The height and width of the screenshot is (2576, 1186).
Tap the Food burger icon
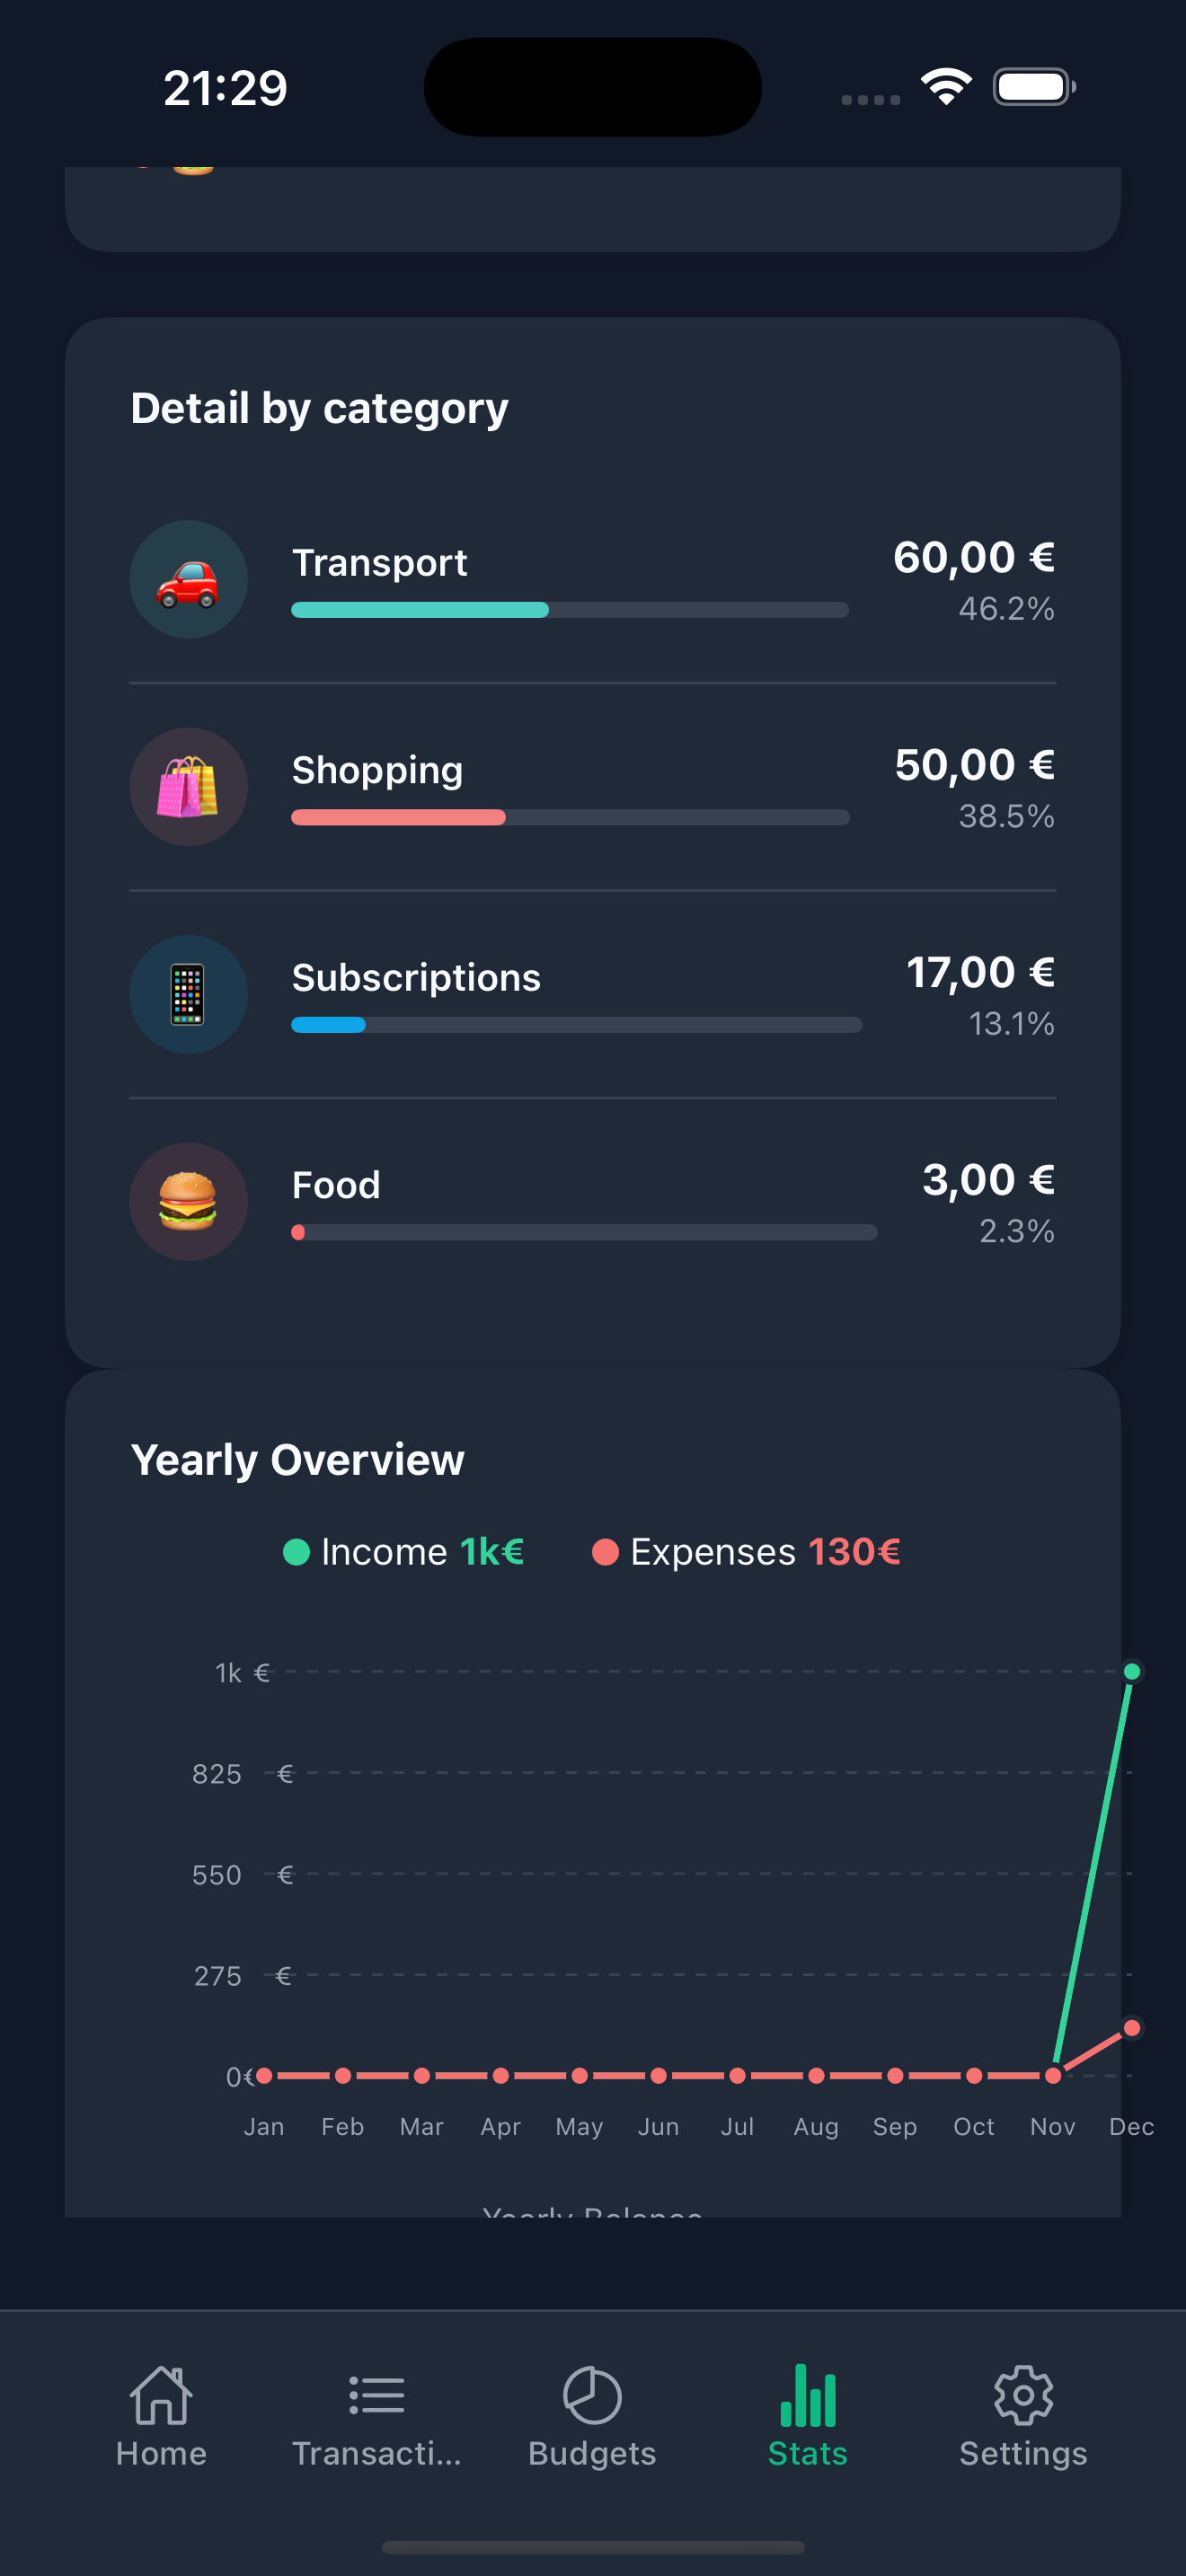(x=188, y=1201)
